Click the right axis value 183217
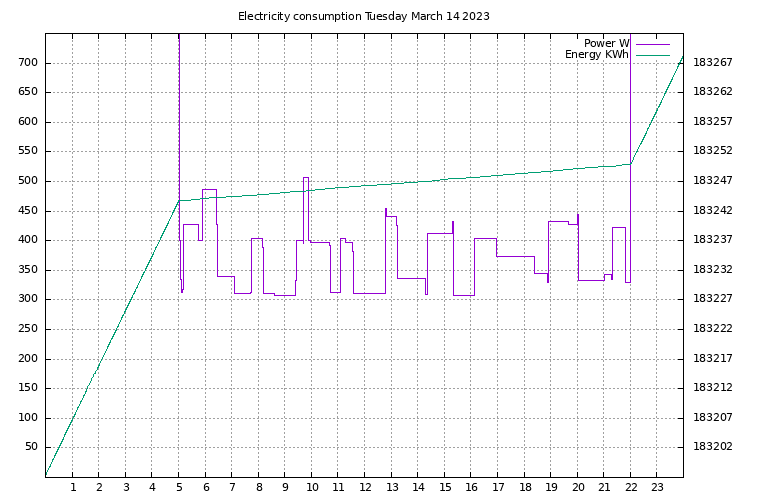This screenshot has height=500, width=768. pyautogui.click(x=713, y=358)
